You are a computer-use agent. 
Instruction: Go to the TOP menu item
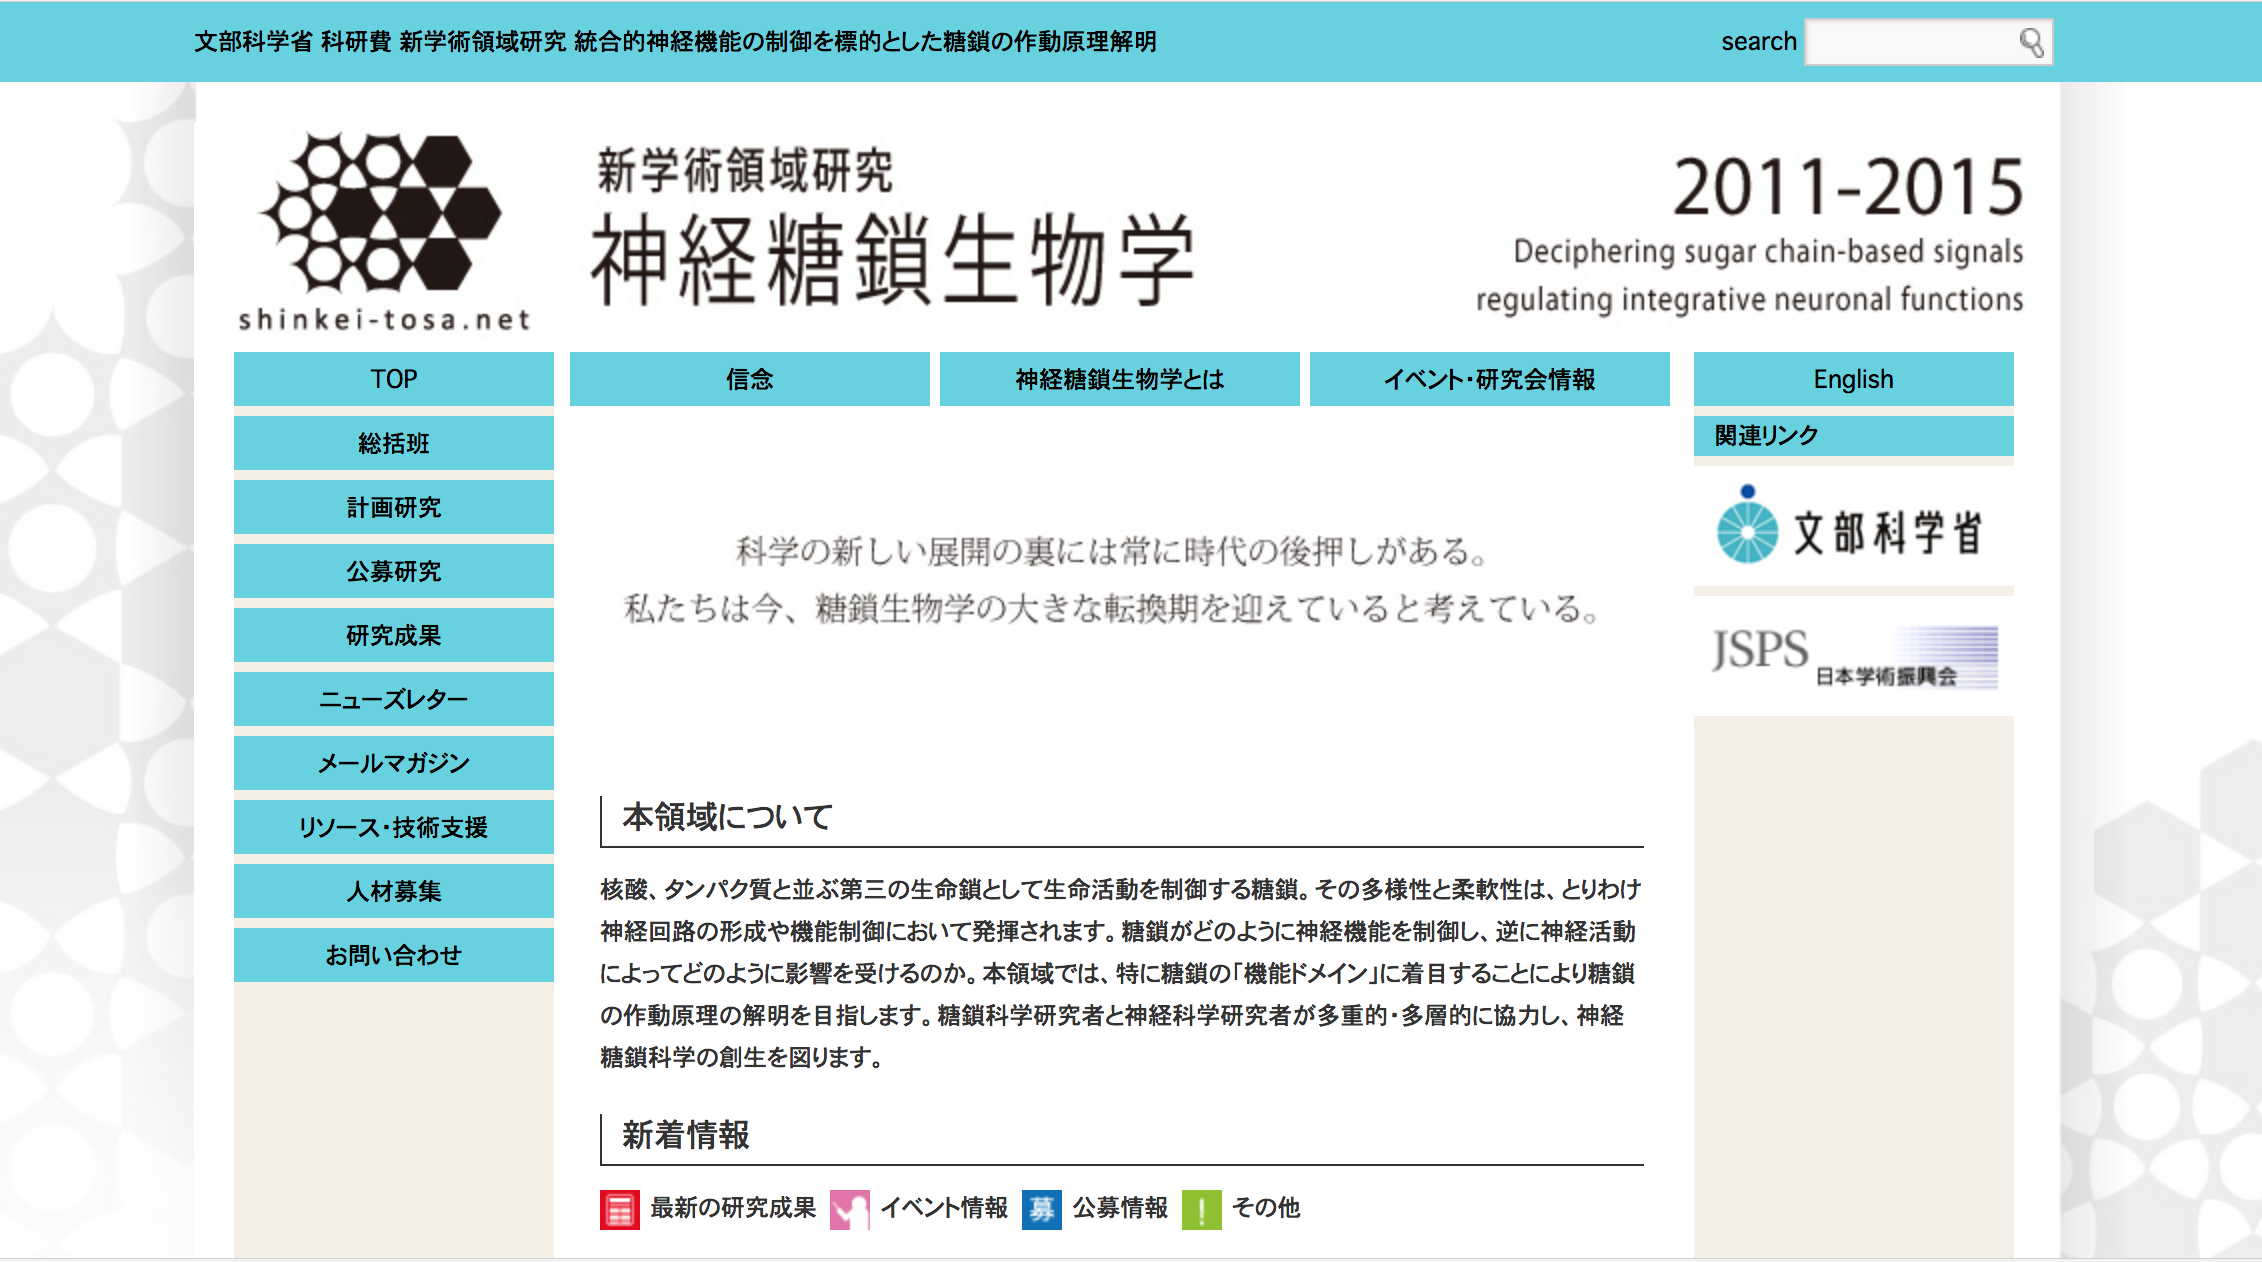pos(393,379)
